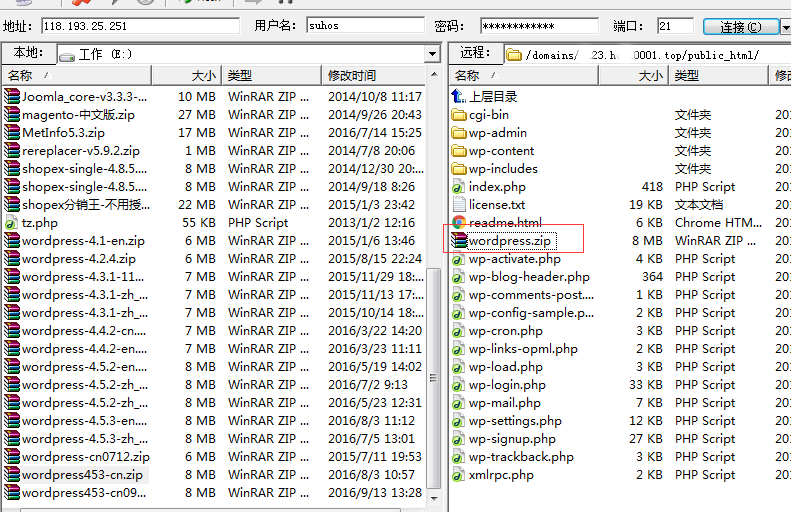Screen dimensions: 791x512
Task: Click the local drive icon beside 工作 (E:)
Action: click(x=67, y=56)
